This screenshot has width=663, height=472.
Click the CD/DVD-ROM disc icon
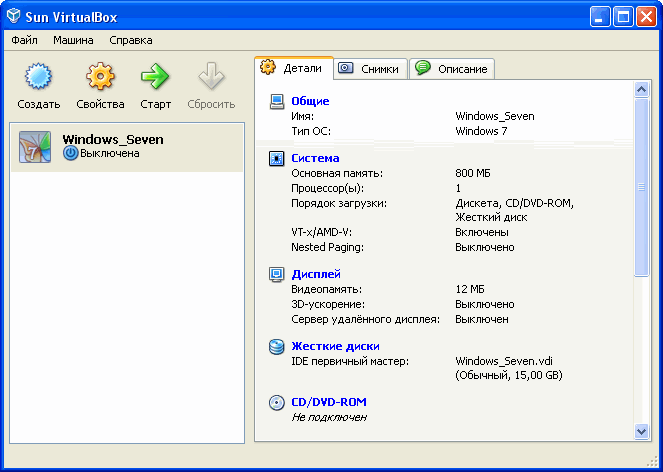point(277,402)
